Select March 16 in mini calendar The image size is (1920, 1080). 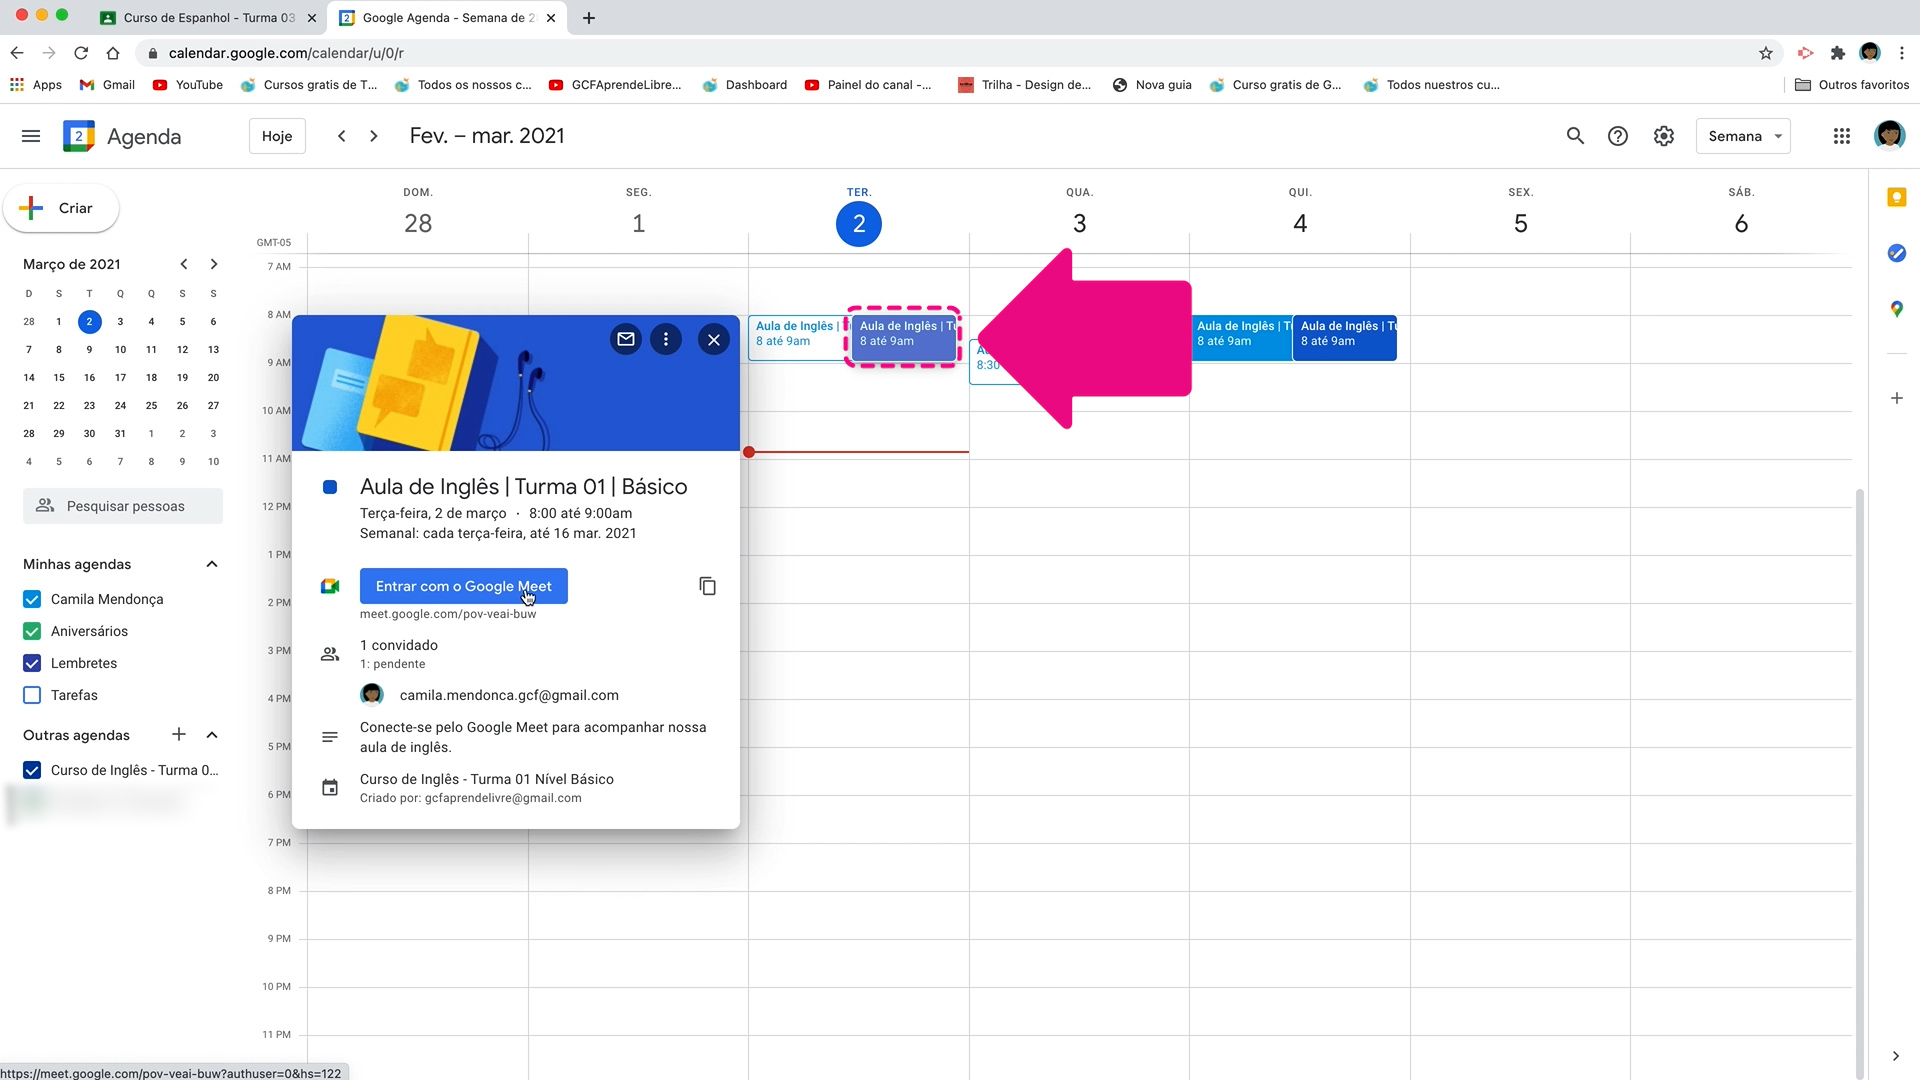90,378
